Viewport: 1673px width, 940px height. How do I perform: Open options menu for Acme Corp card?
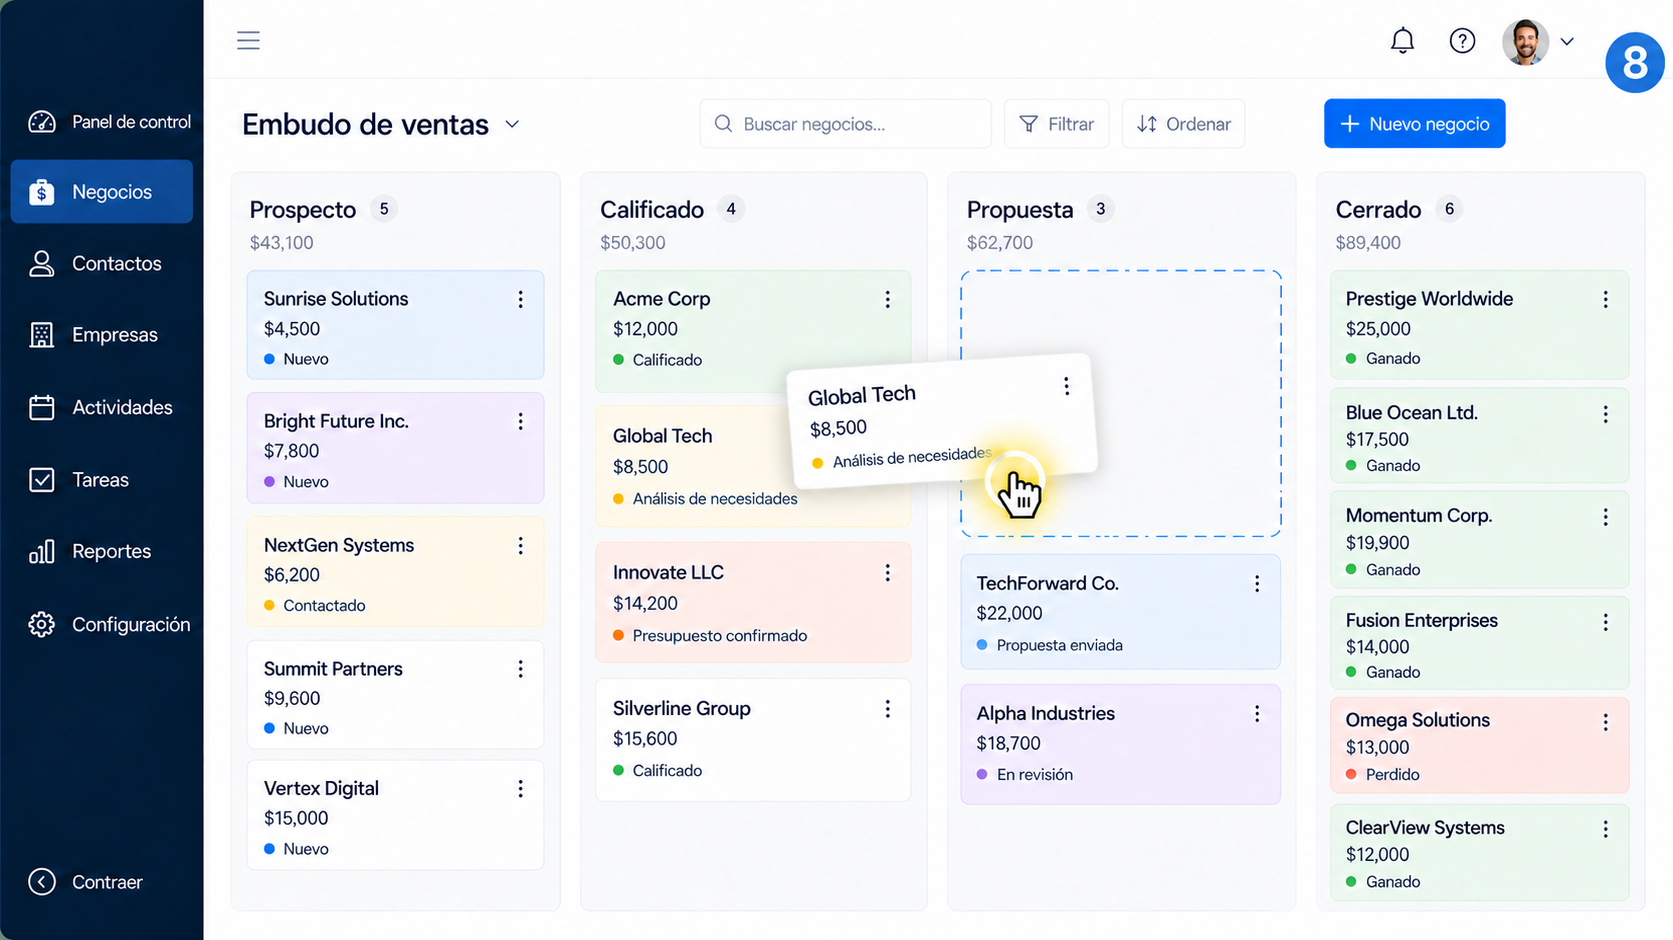point(887,299)
